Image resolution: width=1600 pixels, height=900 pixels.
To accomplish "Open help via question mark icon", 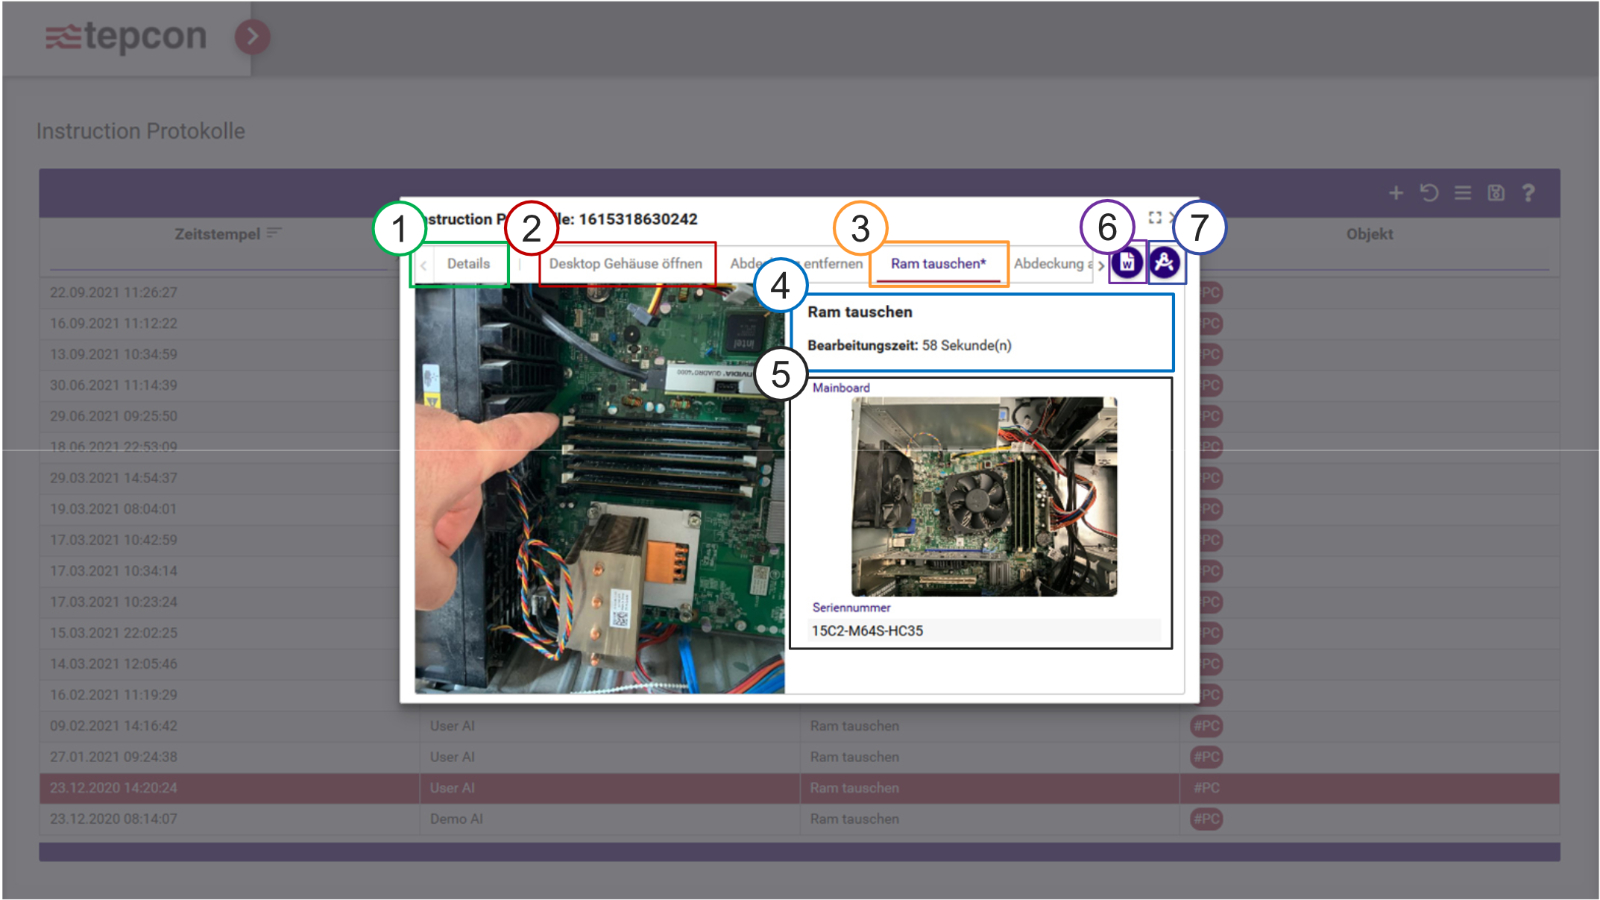I will coord(1528,193).
